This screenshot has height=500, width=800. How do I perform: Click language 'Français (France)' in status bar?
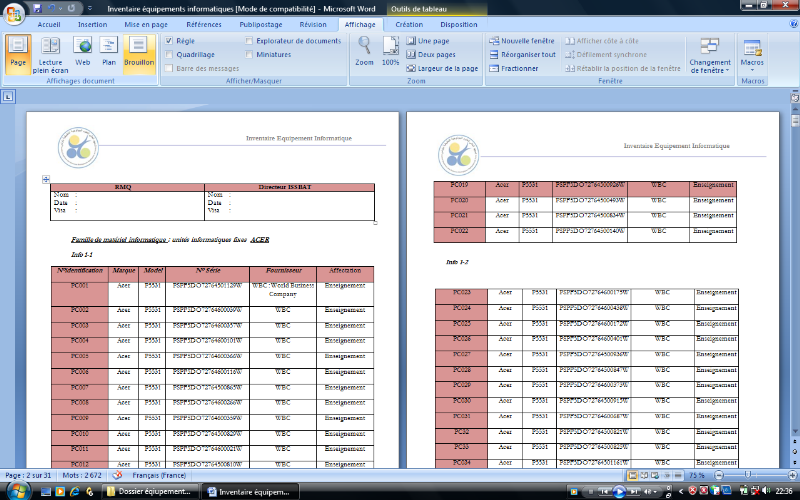click(x=159, y=475)
